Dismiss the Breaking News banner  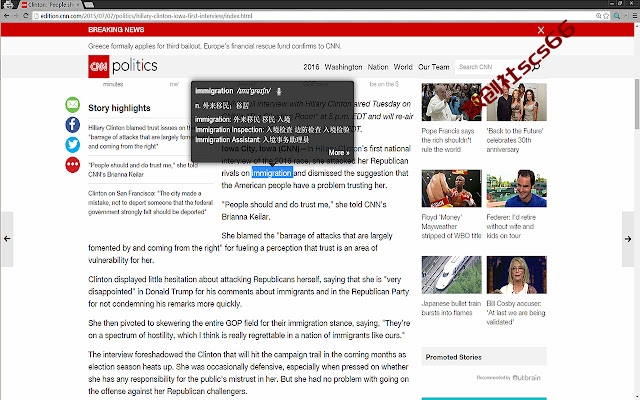[x=541, y=30]
